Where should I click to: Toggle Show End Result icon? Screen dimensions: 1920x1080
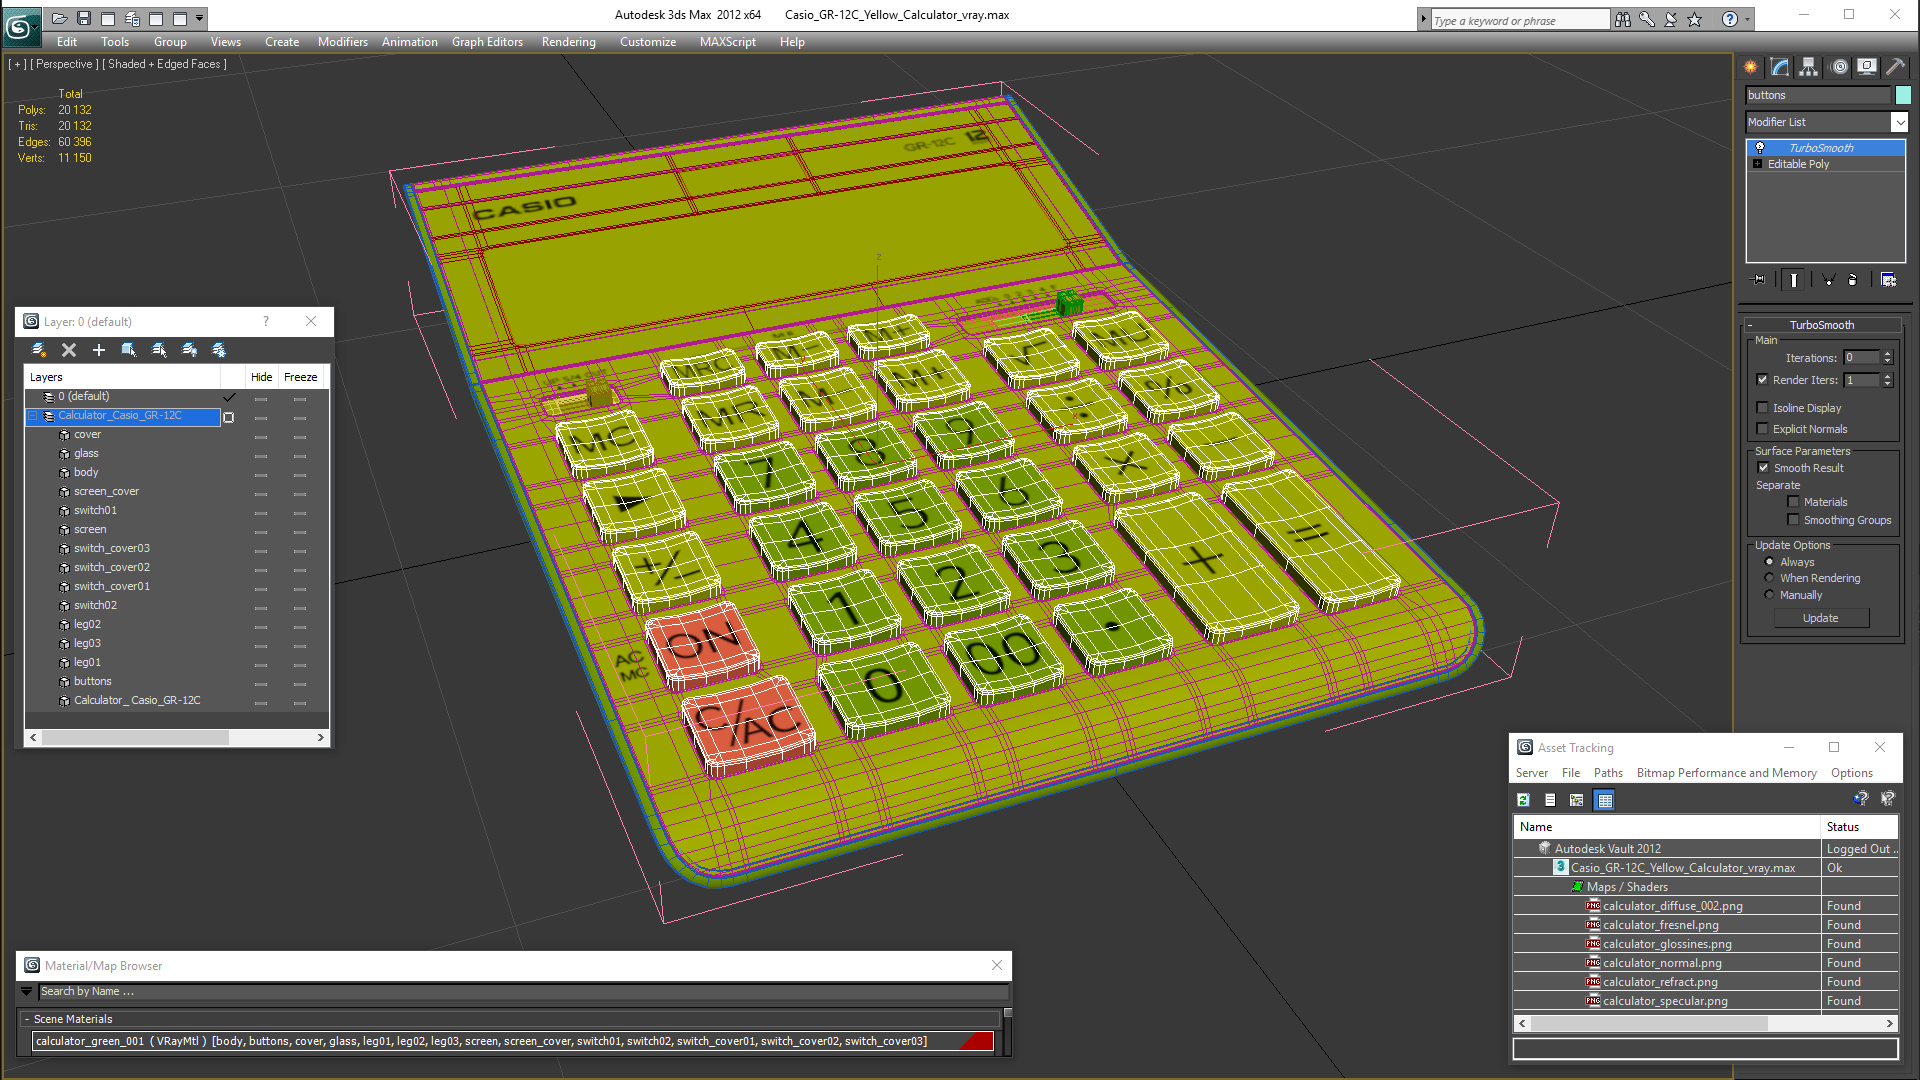click(x=1794, y=280)
